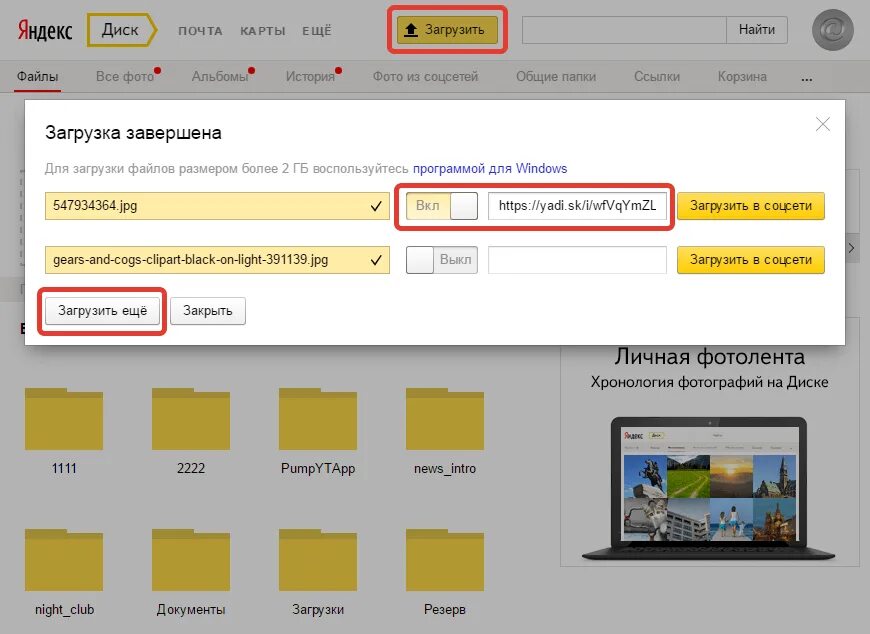Open the 1111 folder
Viewport: 870px width, 634px height.
pos(64,432)
